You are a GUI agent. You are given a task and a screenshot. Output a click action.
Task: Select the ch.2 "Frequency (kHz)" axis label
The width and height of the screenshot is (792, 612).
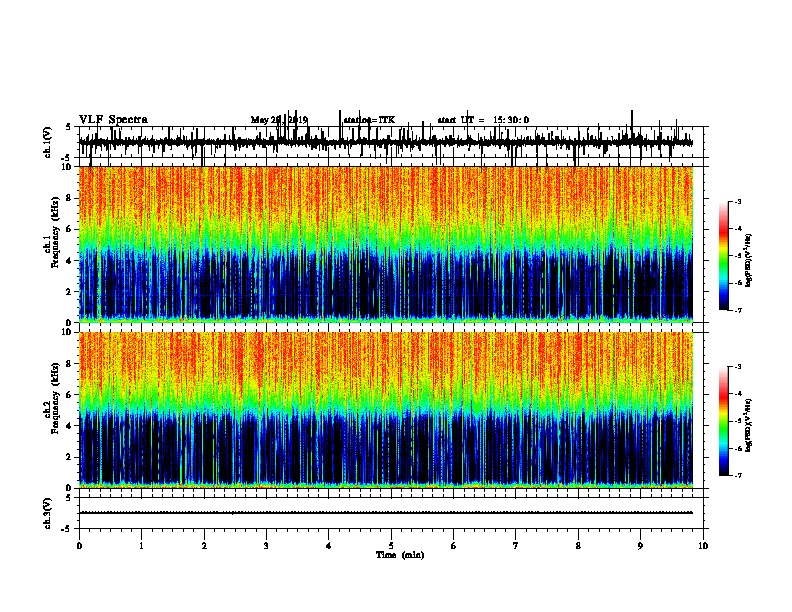pyautogui.click(x=55, y=398)
